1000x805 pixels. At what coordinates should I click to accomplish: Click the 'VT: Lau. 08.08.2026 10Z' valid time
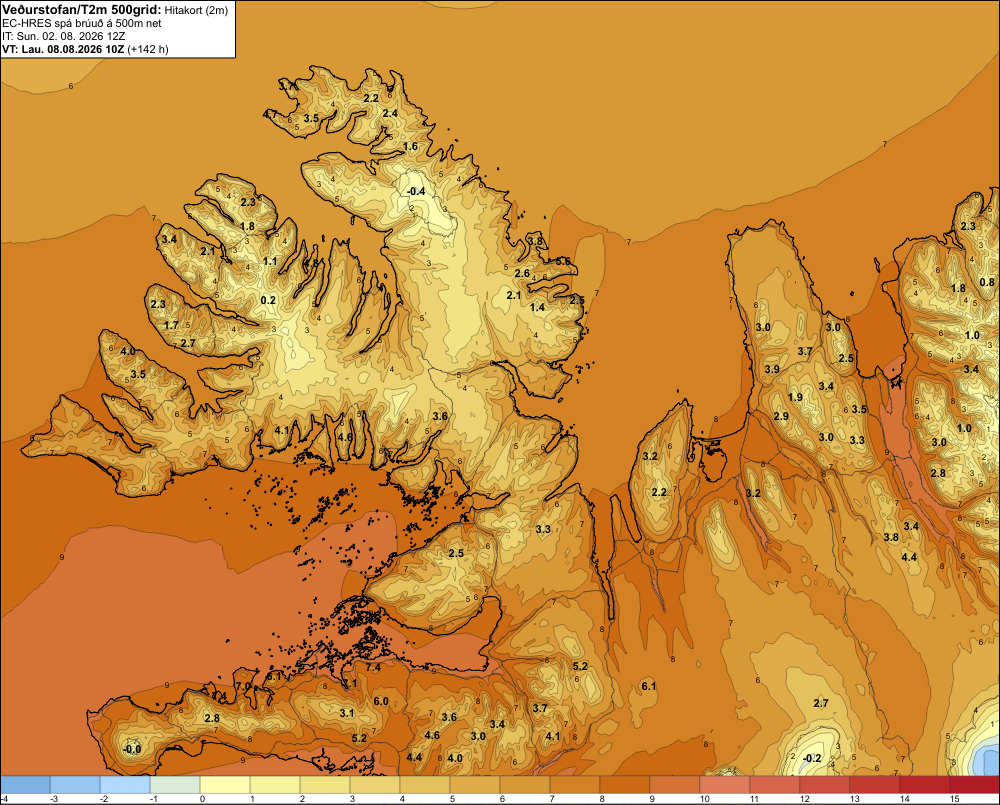pyautogui.click(x=64, y=49)
